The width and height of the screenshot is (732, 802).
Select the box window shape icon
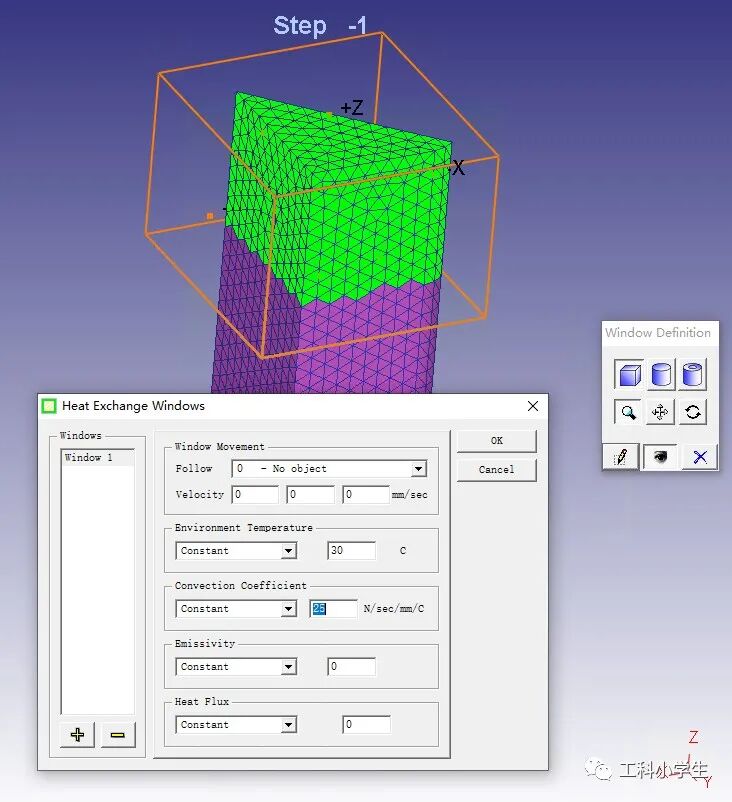[629, 374]
